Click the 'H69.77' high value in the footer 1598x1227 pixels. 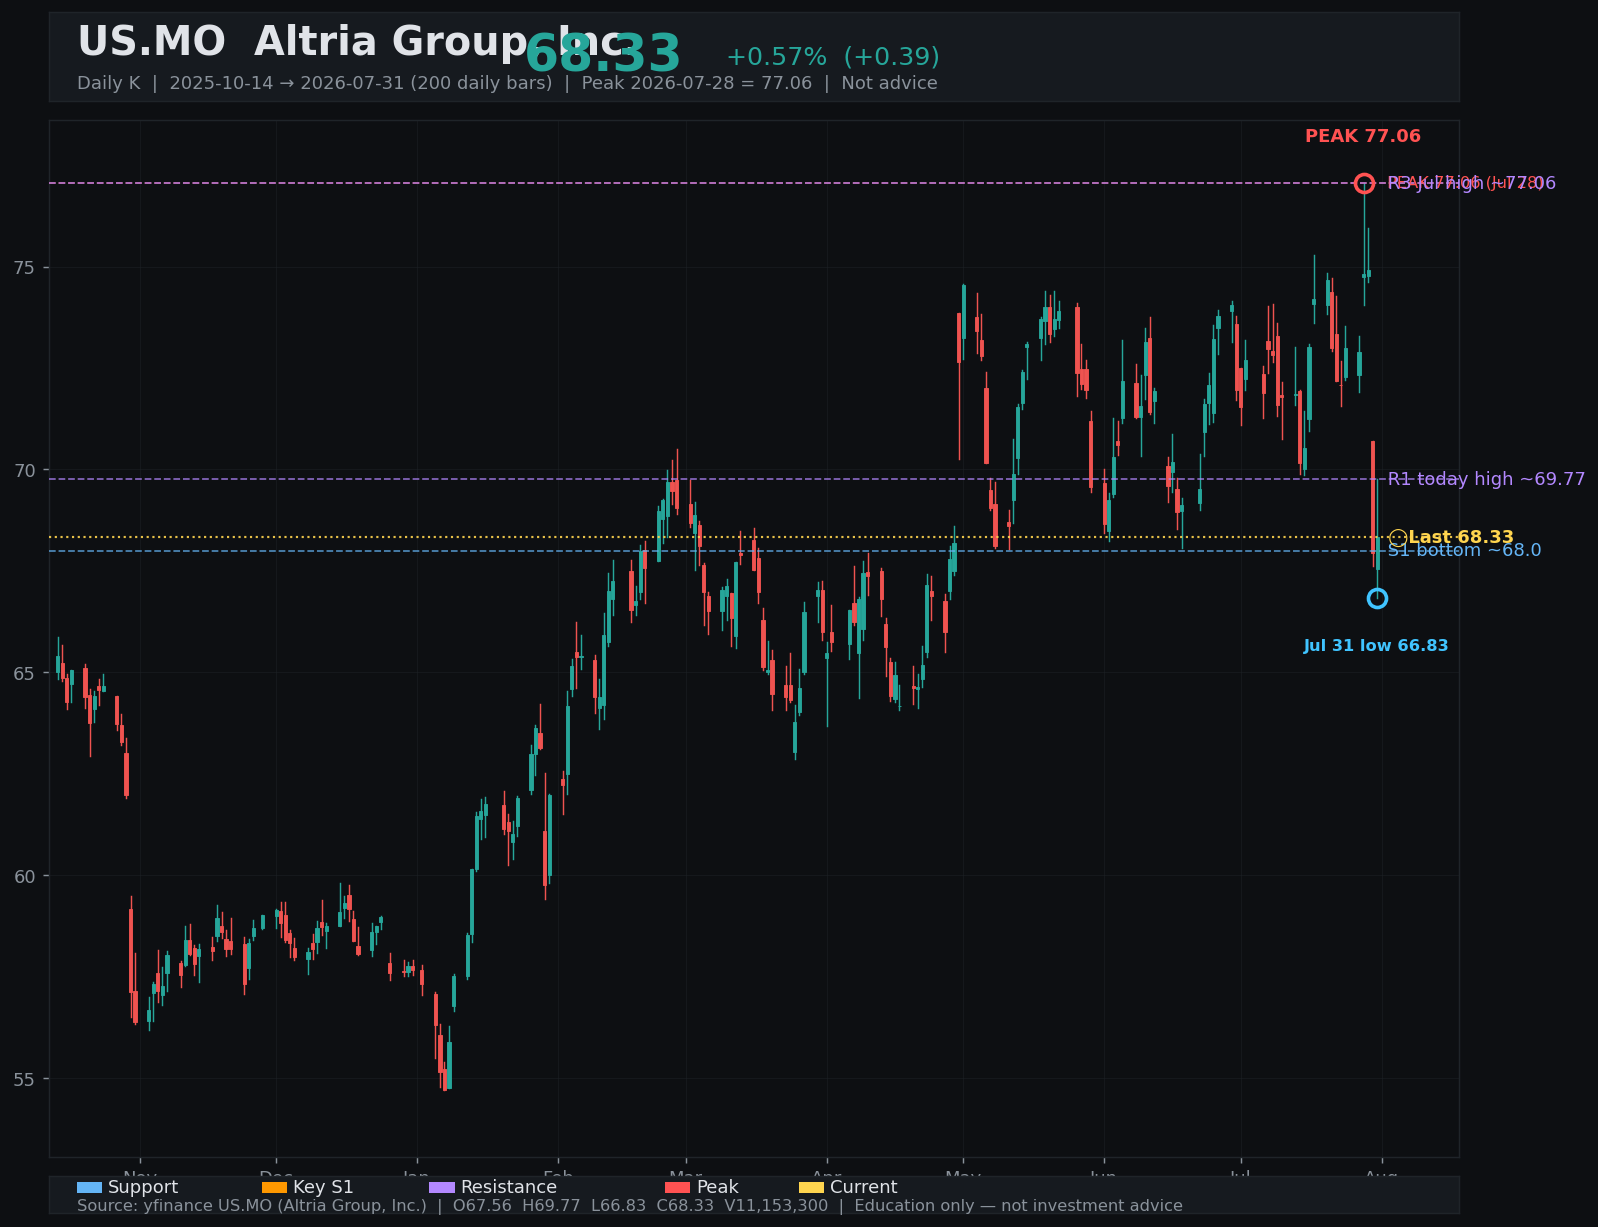(551, 1206)
